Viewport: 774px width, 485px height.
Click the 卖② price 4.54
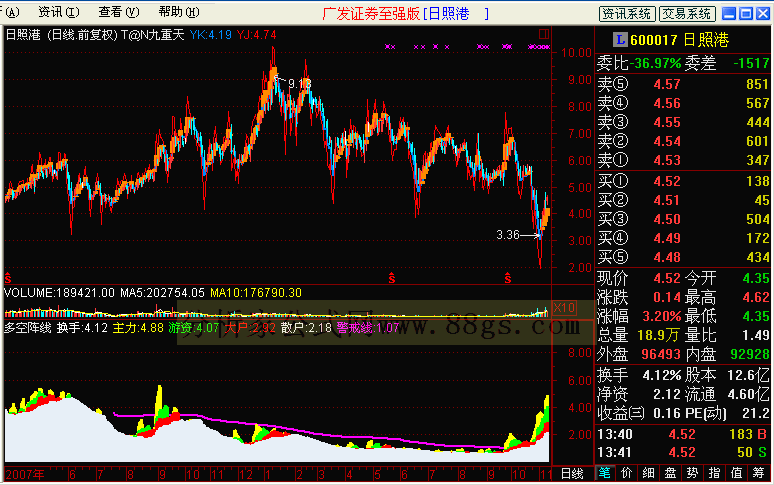[x=667, y=141]
